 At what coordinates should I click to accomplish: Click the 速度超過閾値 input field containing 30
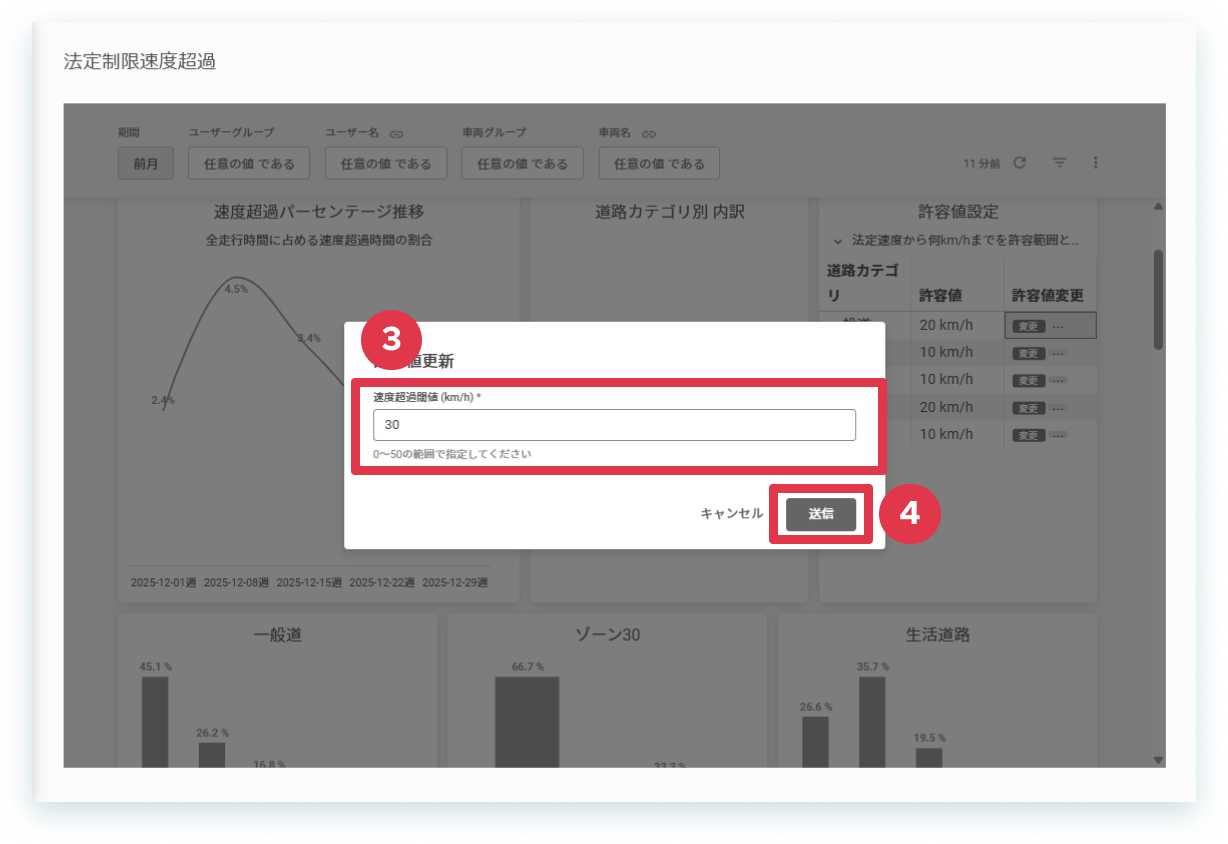pyautogui.click(x=614, y=425)
